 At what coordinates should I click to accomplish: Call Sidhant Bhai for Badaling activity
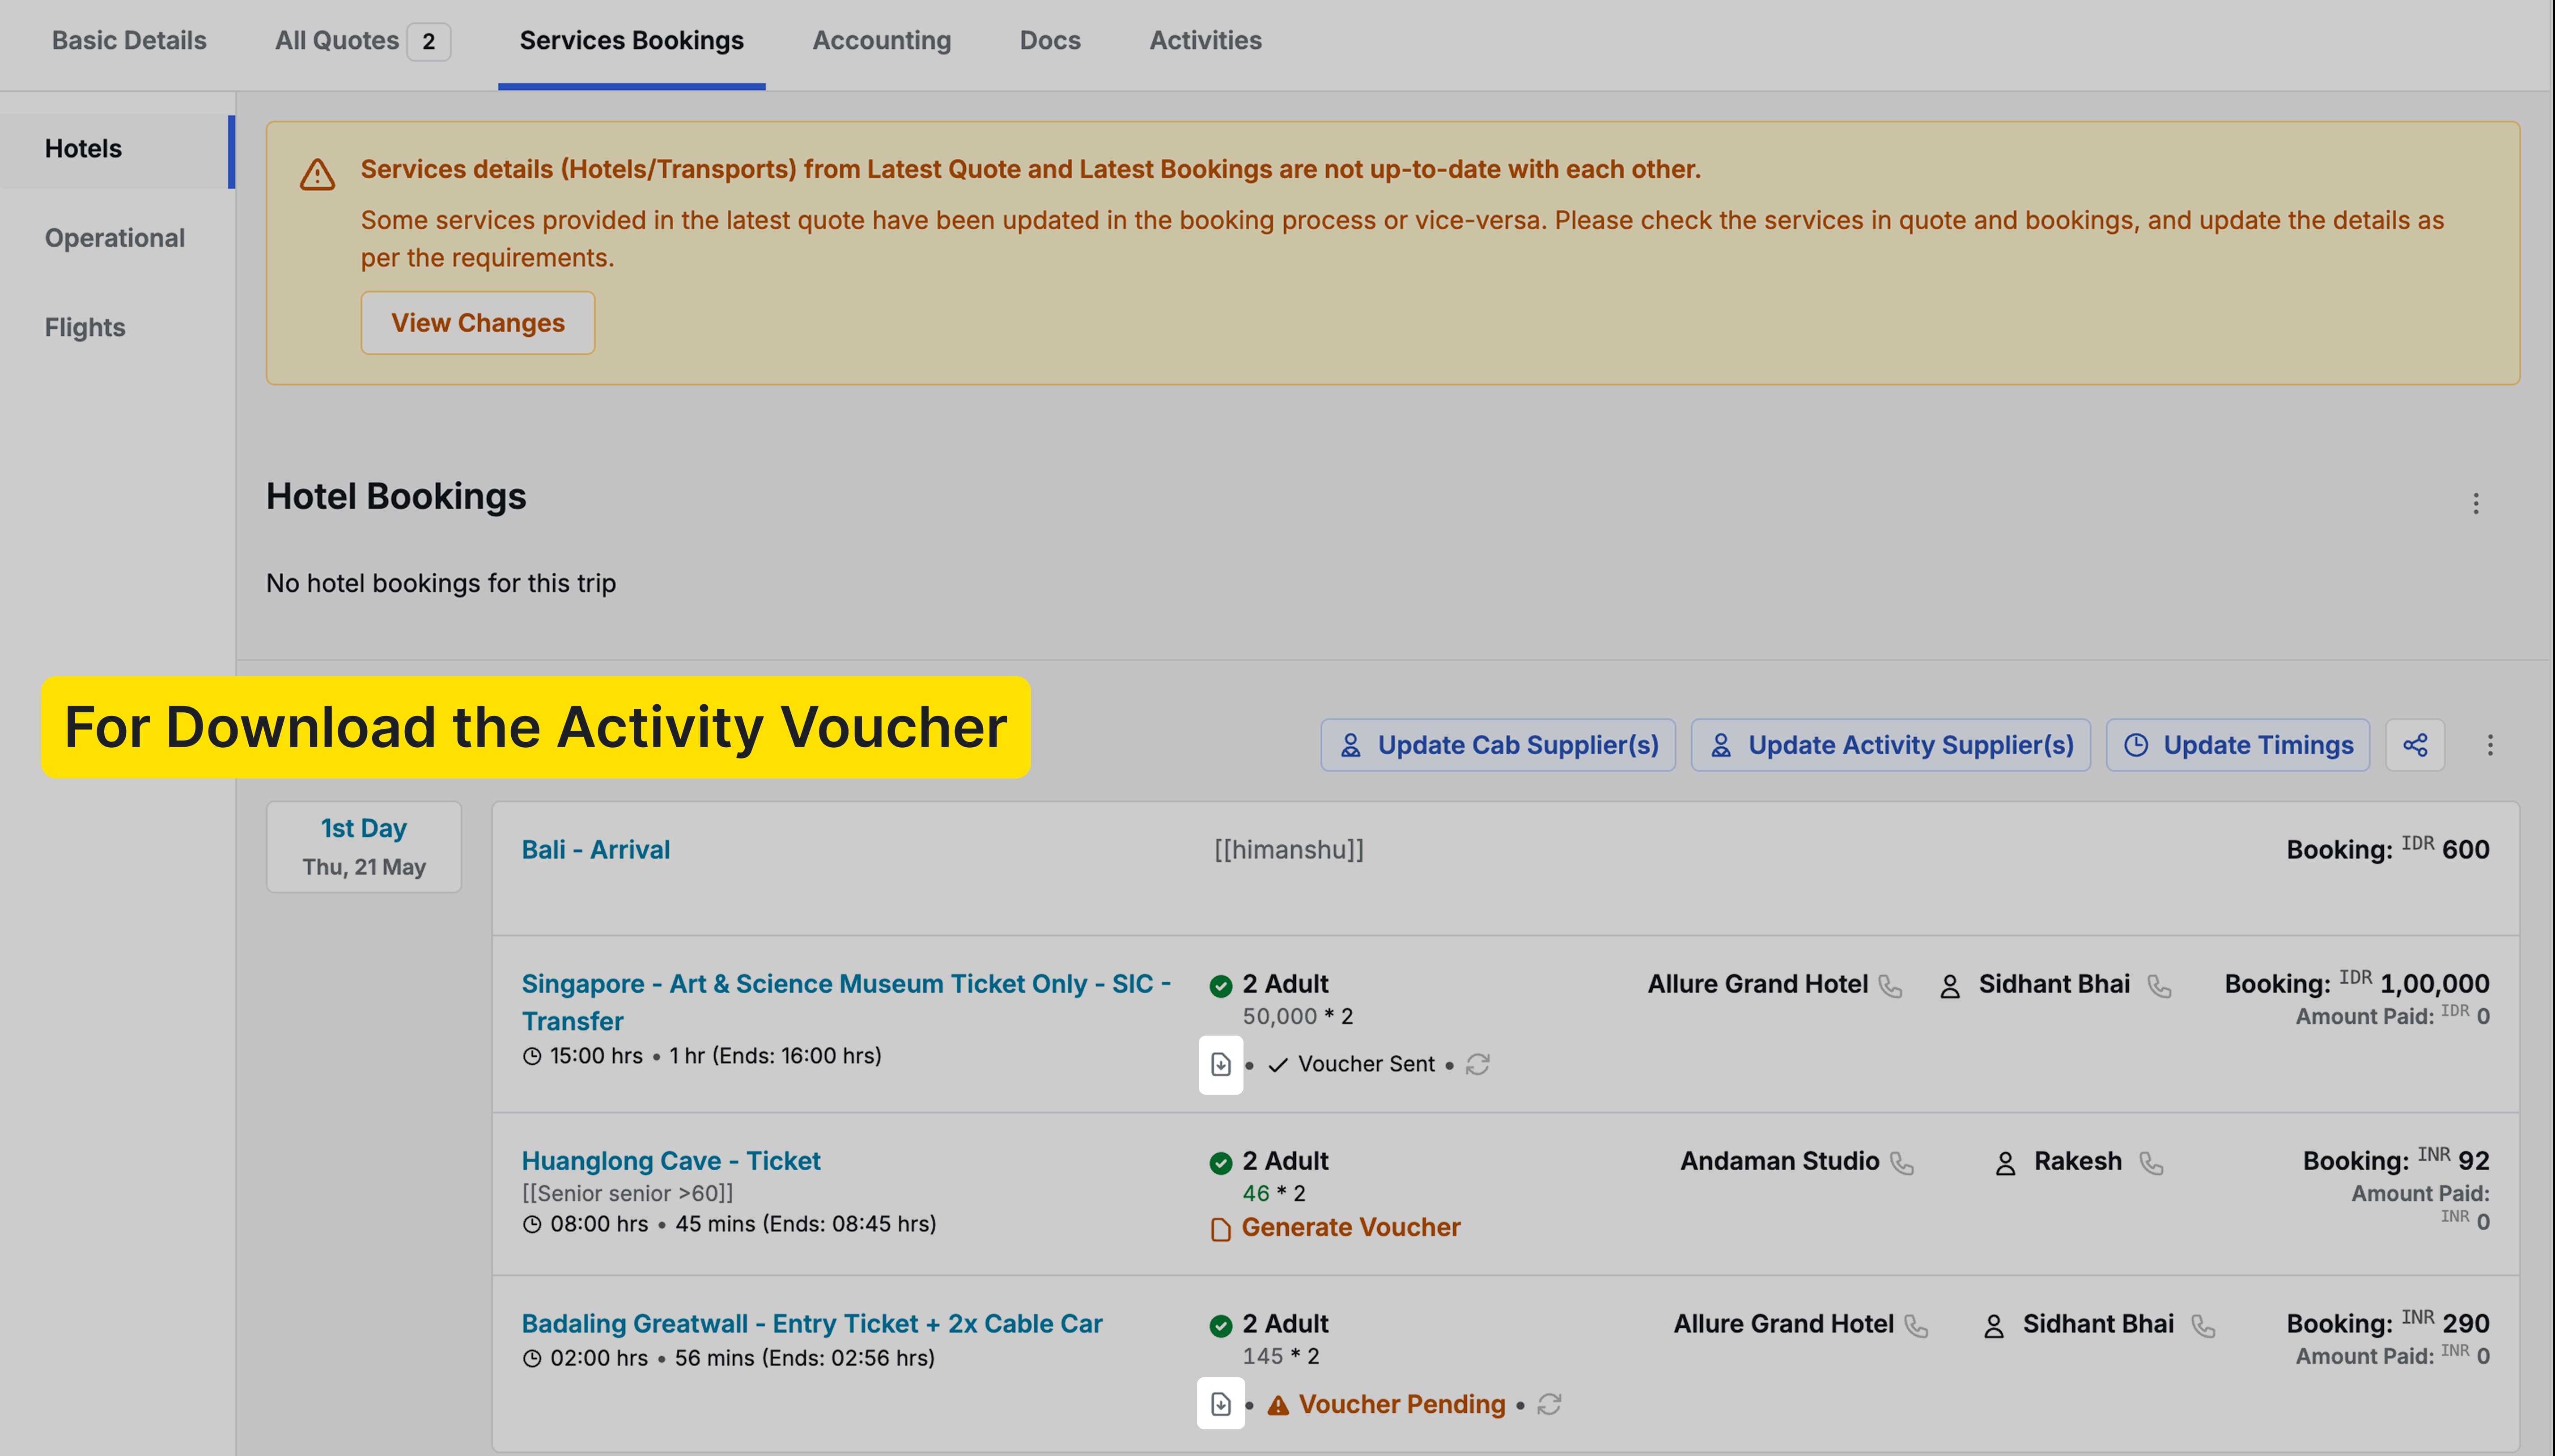coord(2203,1326)
